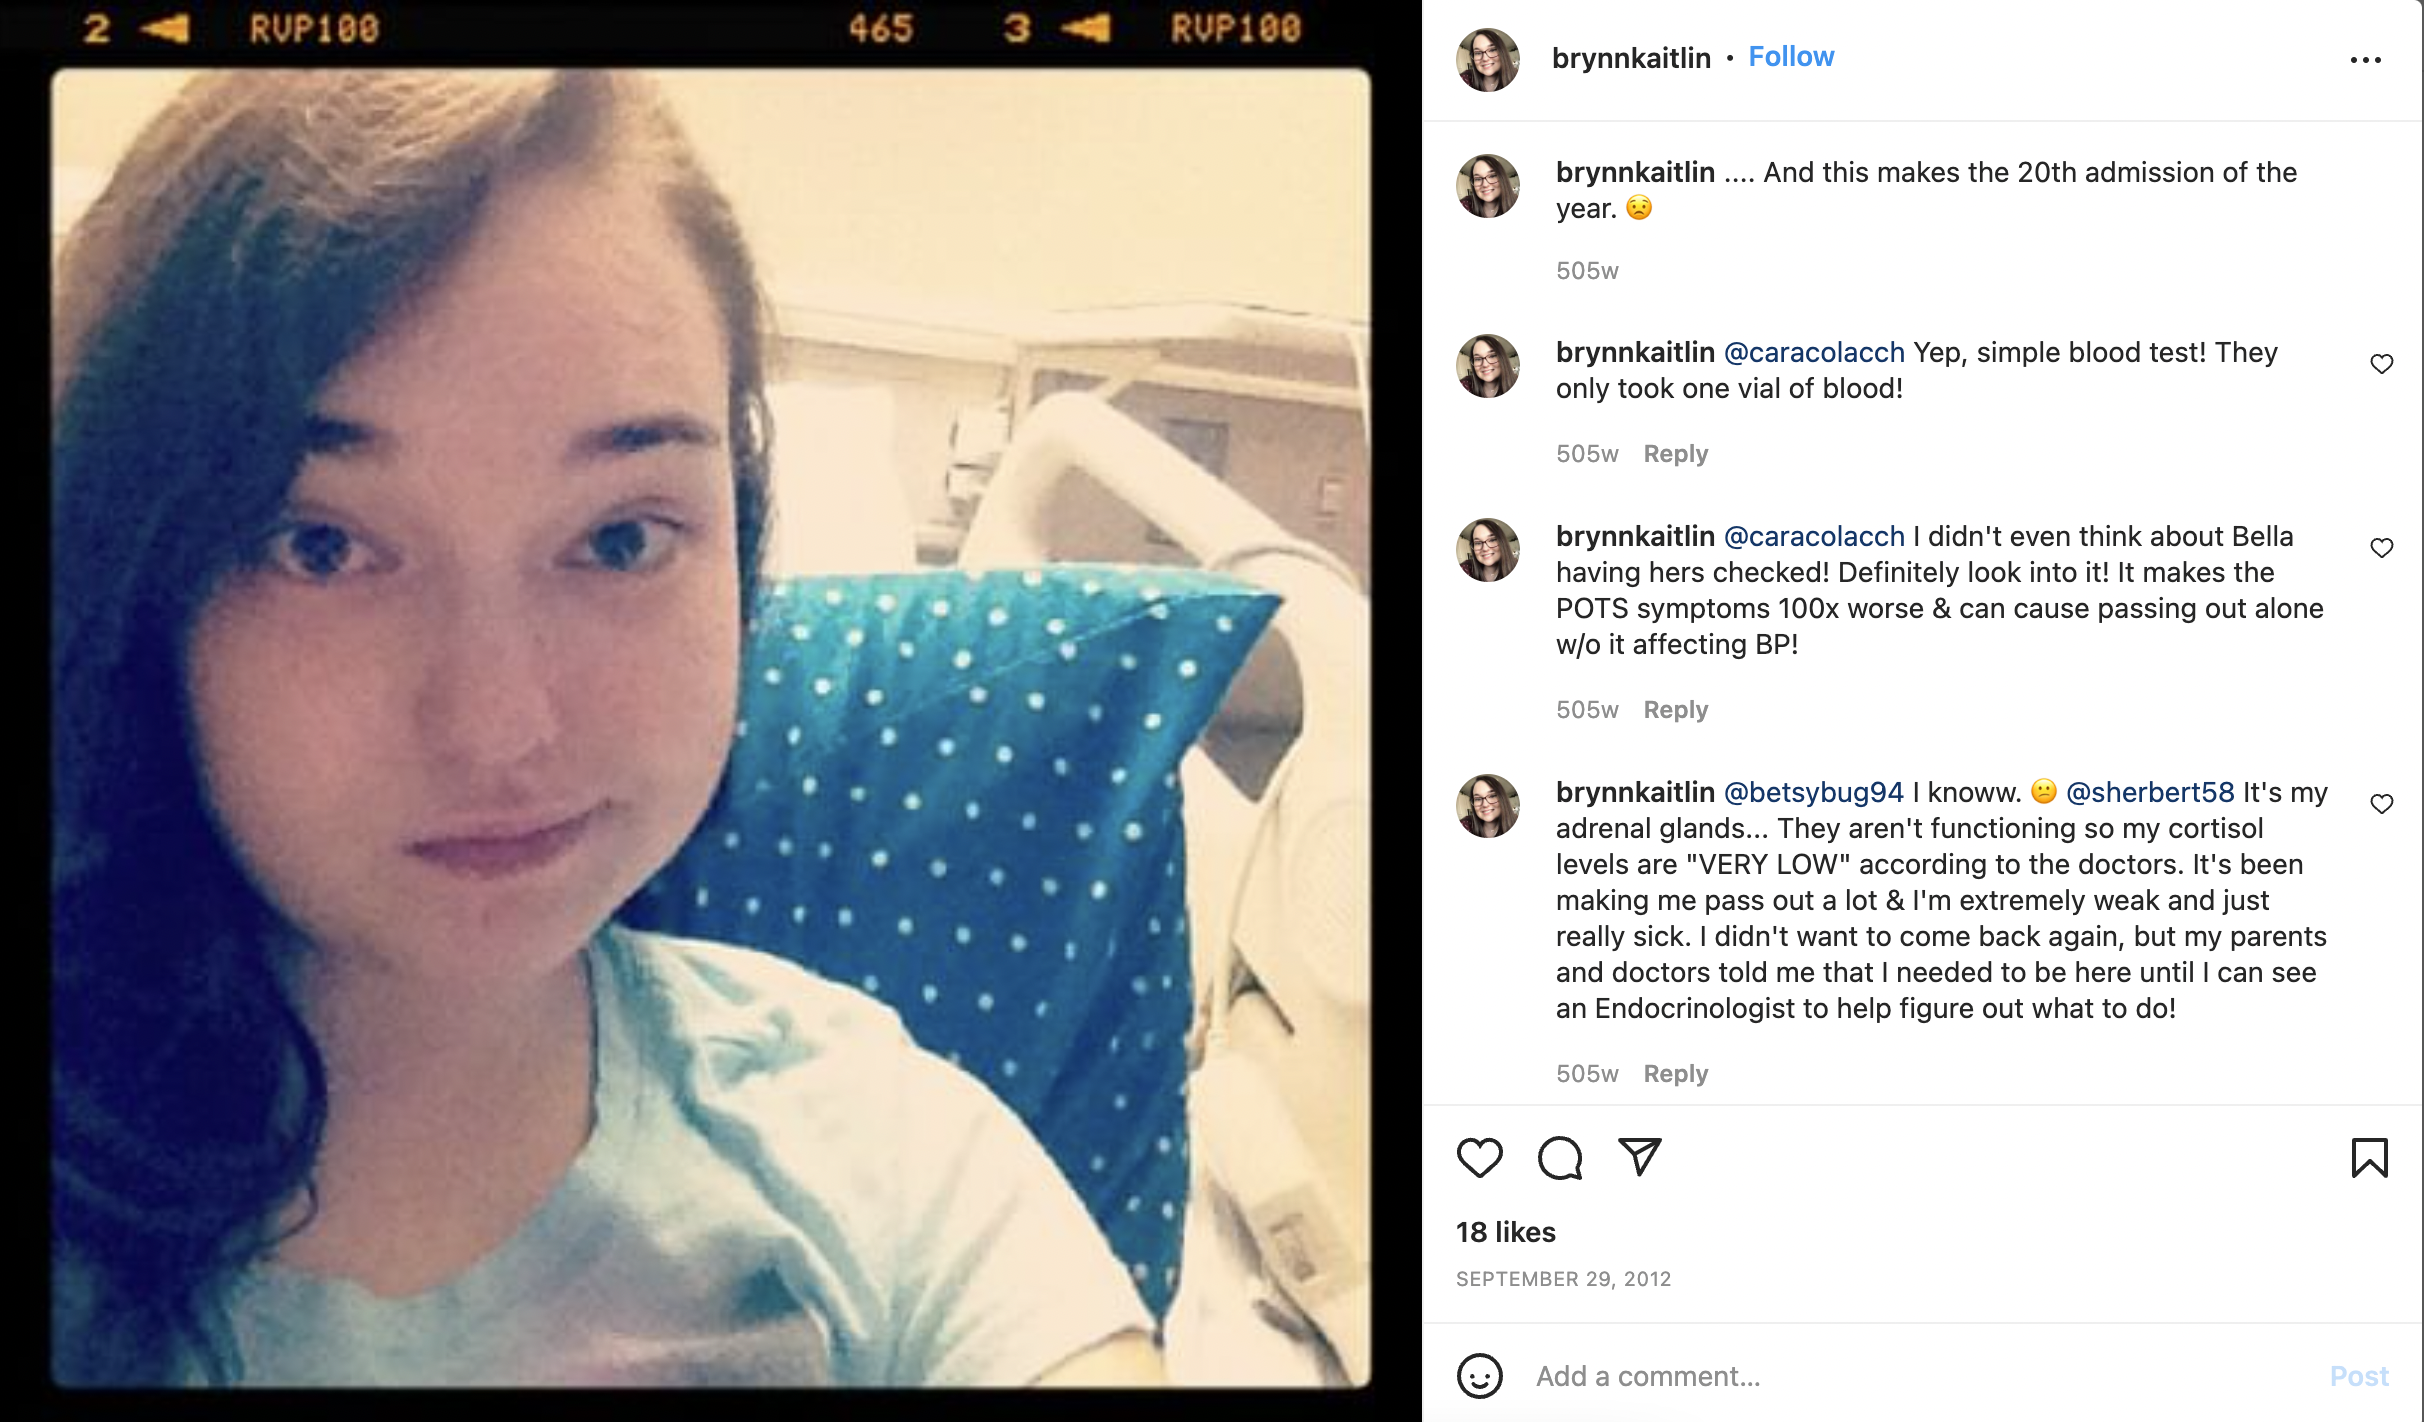Reply to the Endocrinologist comment
The height and width of the screenshot is (1422, 2424).
click(1675, 1074)
